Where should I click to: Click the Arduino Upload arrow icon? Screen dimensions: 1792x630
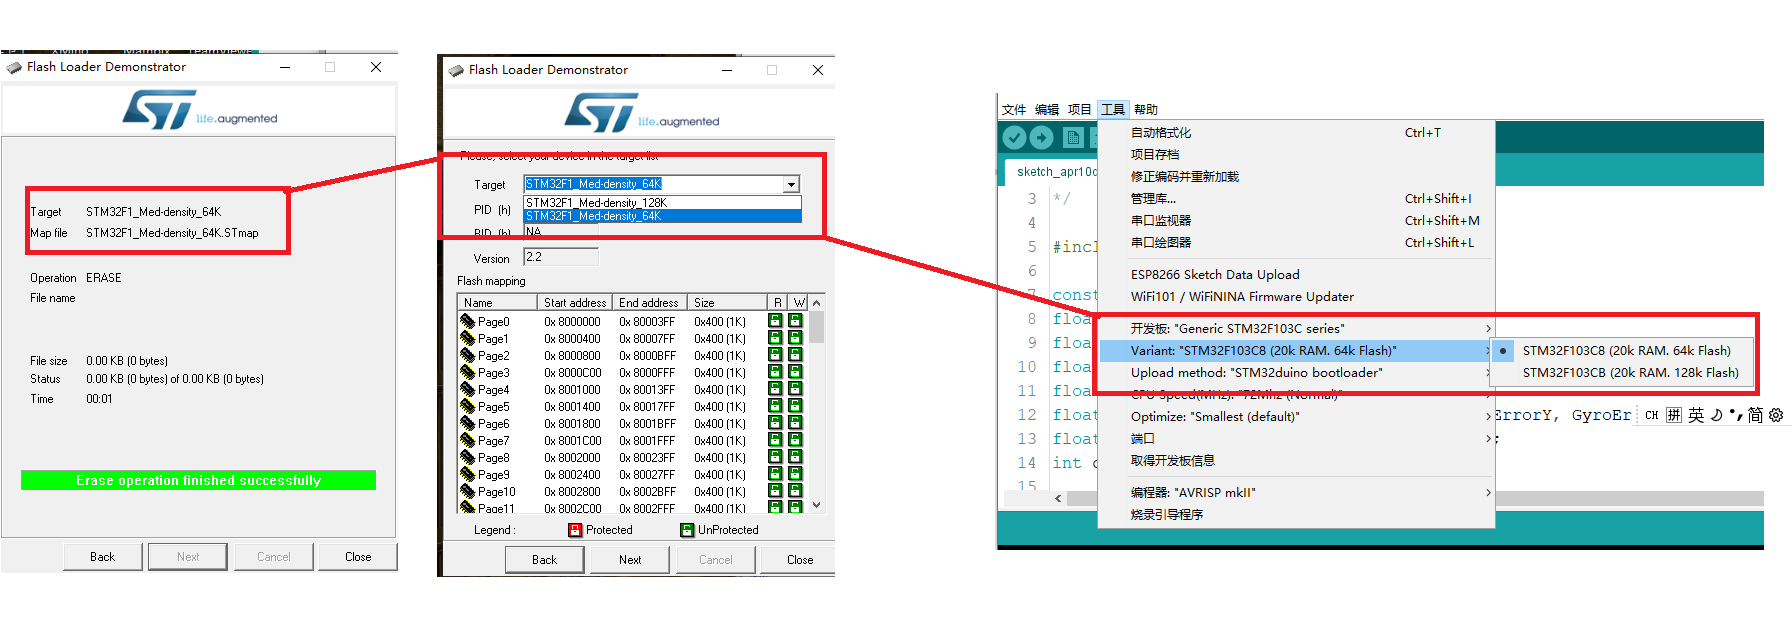[x=1041, y=138]
